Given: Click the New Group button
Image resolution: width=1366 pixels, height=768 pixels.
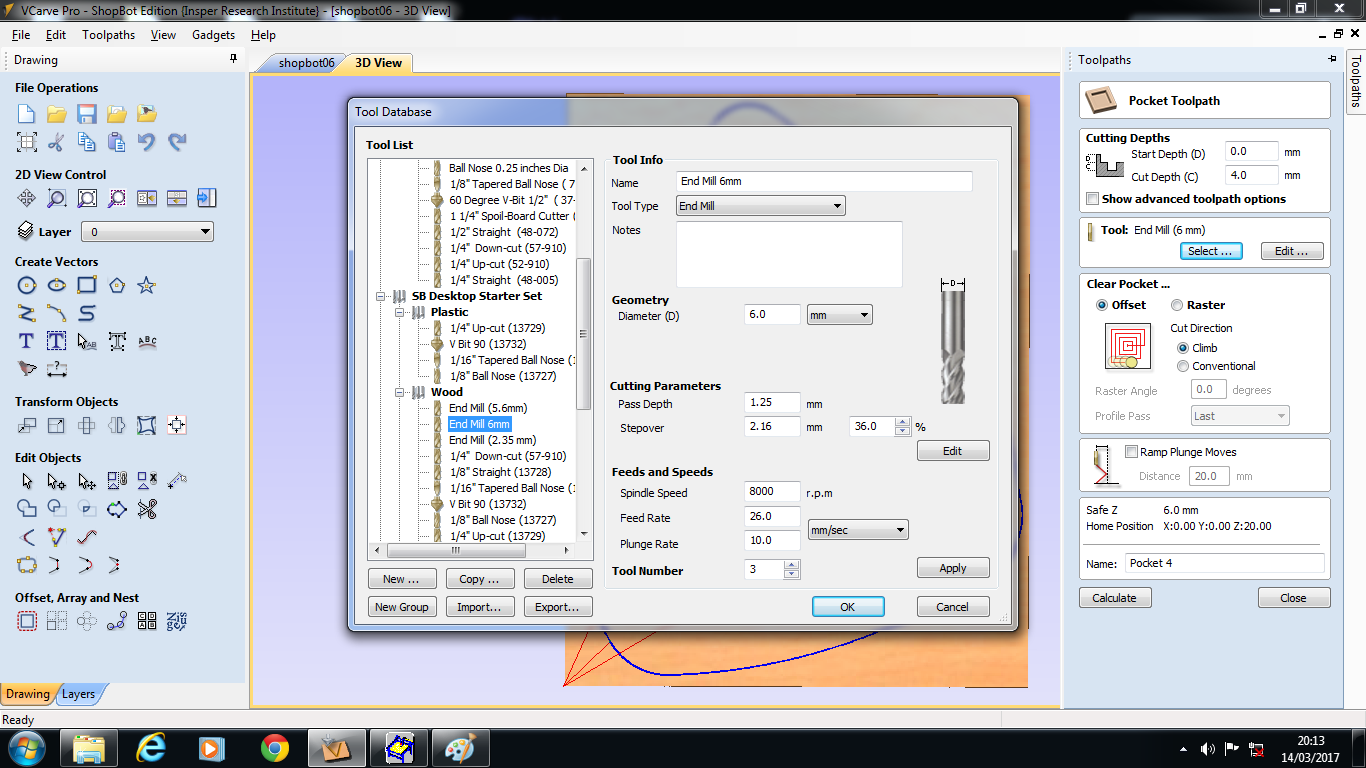Looking at the screenshot, I should tap(401, 607).
